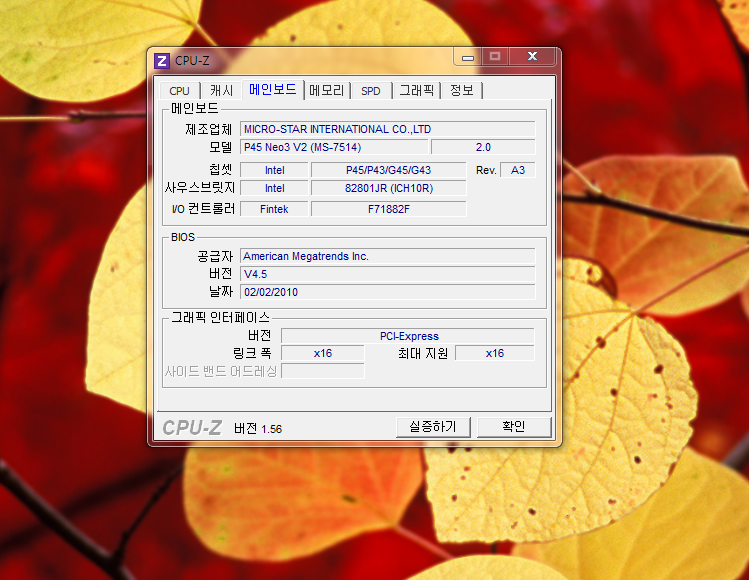The height and width of the screenshot is (580, 749).
Task: Minimize the CPU-Z window
Action: pyautogui.click(x=468, y=57)
